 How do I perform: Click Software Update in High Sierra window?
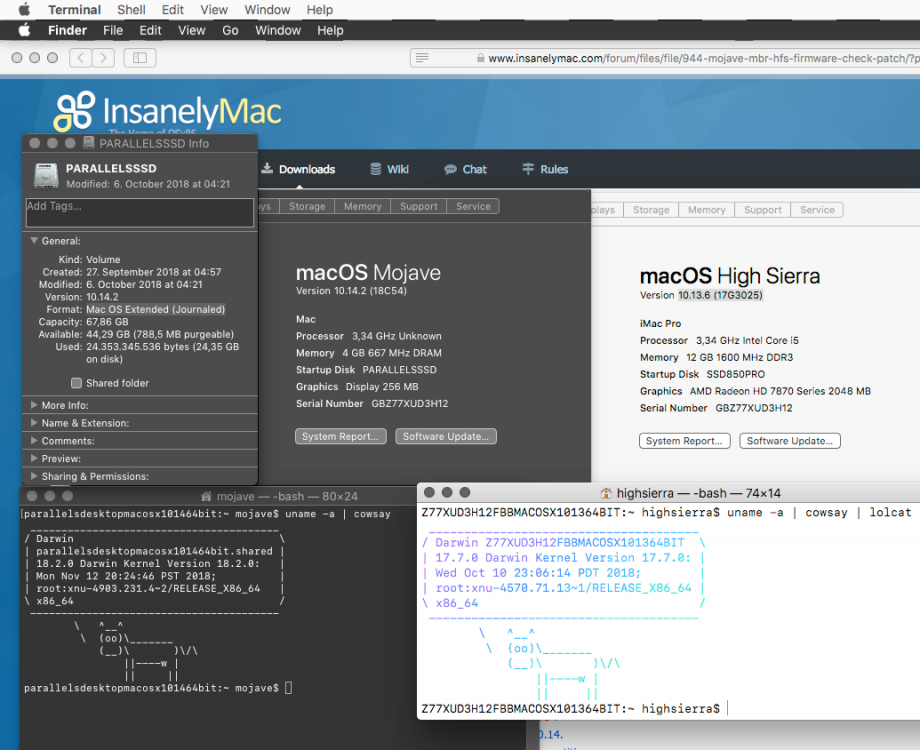tap(790, 441)
